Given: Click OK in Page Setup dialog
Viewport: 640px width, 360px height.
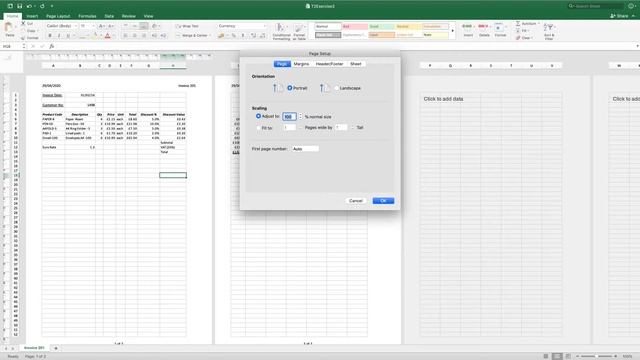Looking at the screenshot, I should point(383,201).
